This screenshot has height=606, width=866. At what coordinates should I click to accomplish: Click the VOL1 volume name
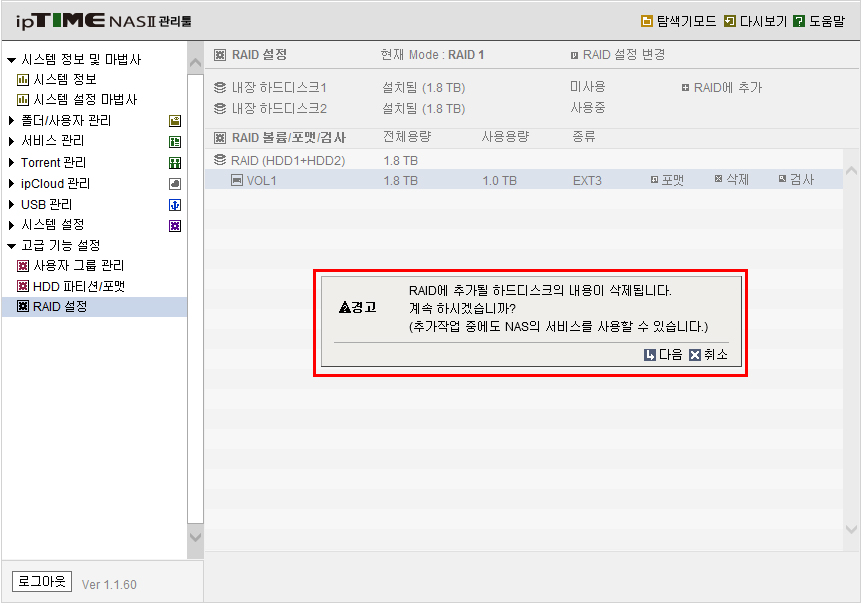coord(262,181)
